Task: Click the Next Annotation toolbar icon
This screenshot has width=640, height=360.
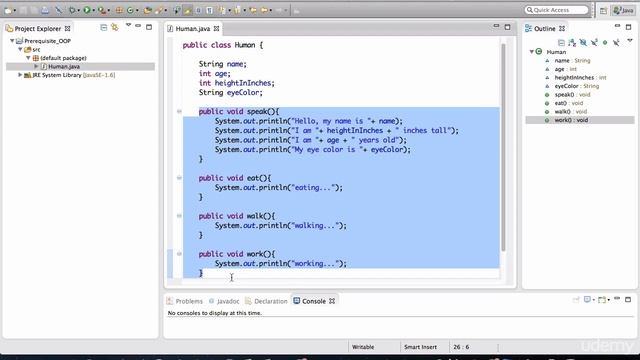Action: click(222, 10)
